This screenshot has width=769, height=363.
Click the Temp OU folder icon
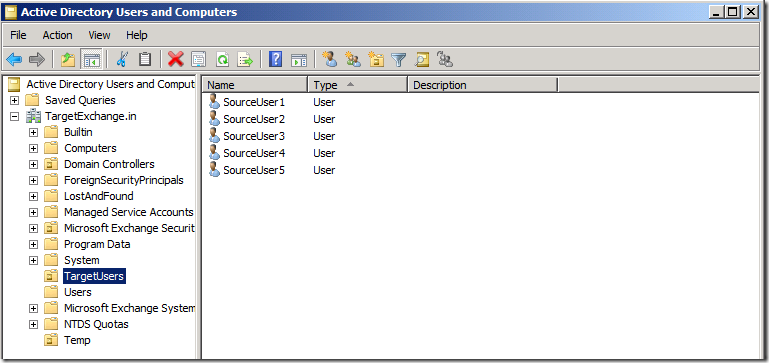(x=51, y=340)
